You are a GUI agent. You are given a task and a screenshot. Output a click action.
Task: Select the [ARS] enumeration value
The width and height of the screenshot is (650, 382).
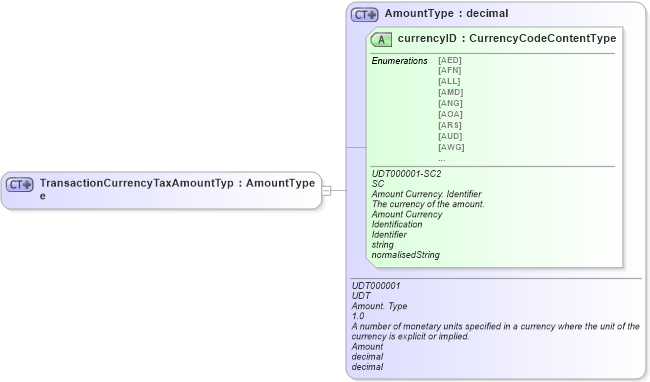[450, 125]
